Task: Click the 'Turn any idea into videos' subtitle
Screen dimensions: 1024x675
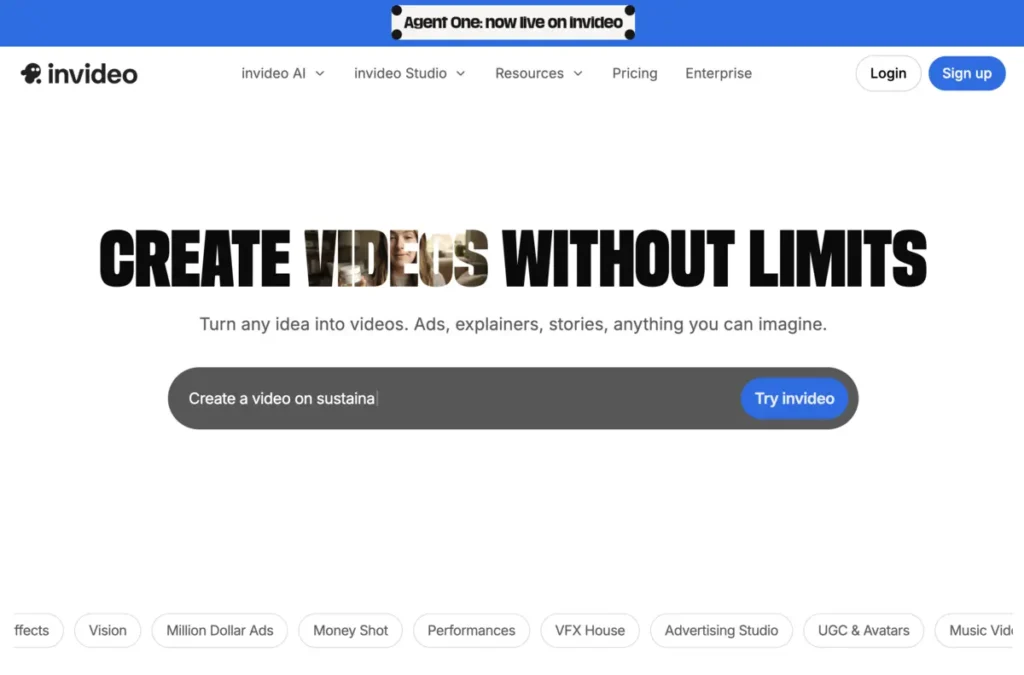Action: click(x=513, y=324)
